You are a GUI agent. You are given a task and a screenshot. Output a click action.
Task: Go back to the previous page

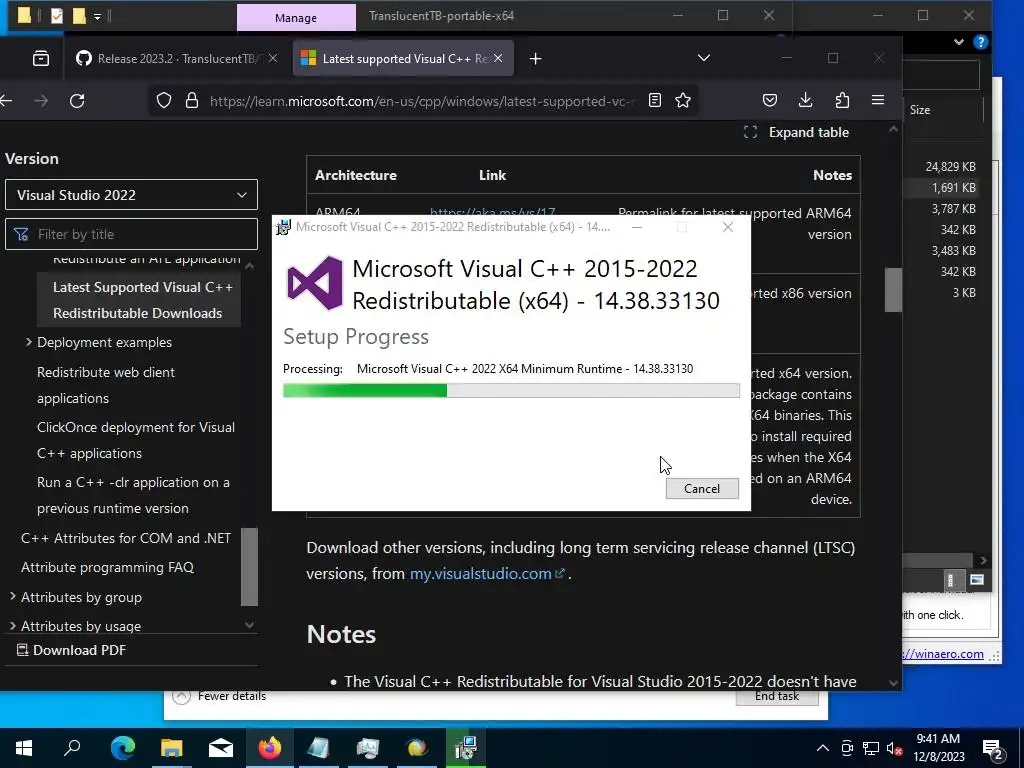click(x=7, y=101)
